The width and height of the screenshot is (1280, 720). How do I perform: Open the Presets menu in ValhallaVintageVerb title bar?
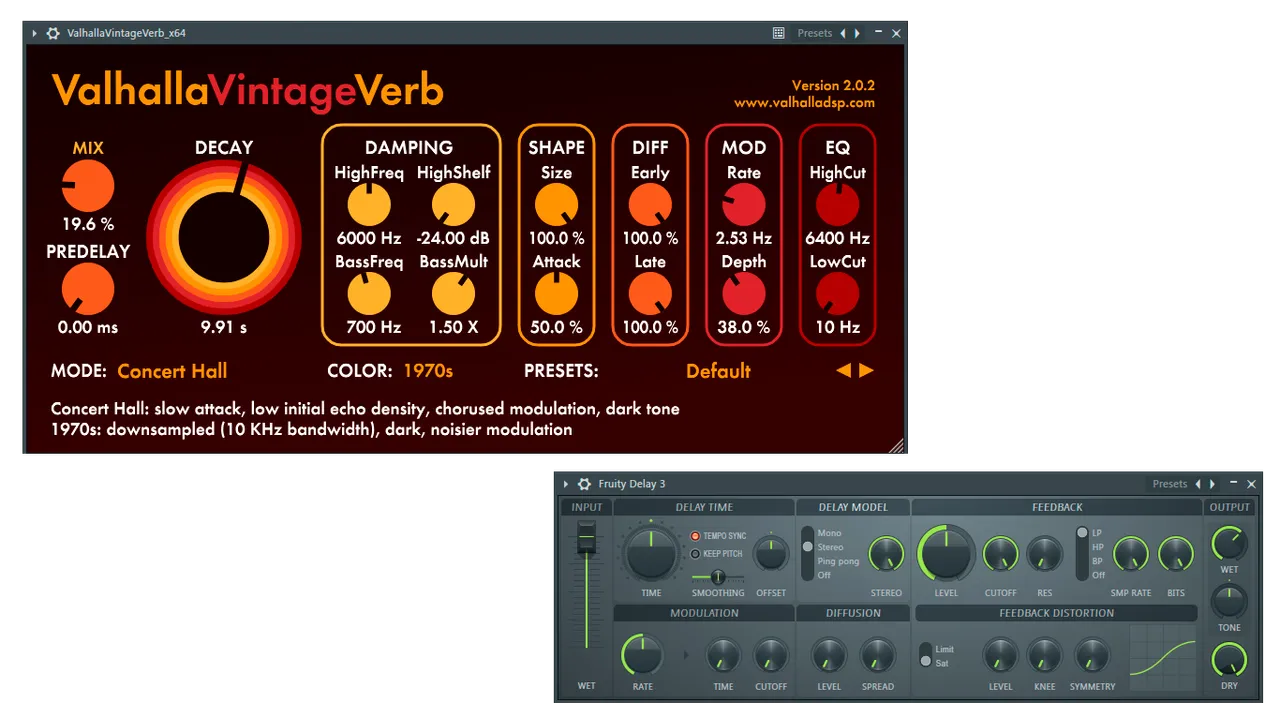(815, 33)
